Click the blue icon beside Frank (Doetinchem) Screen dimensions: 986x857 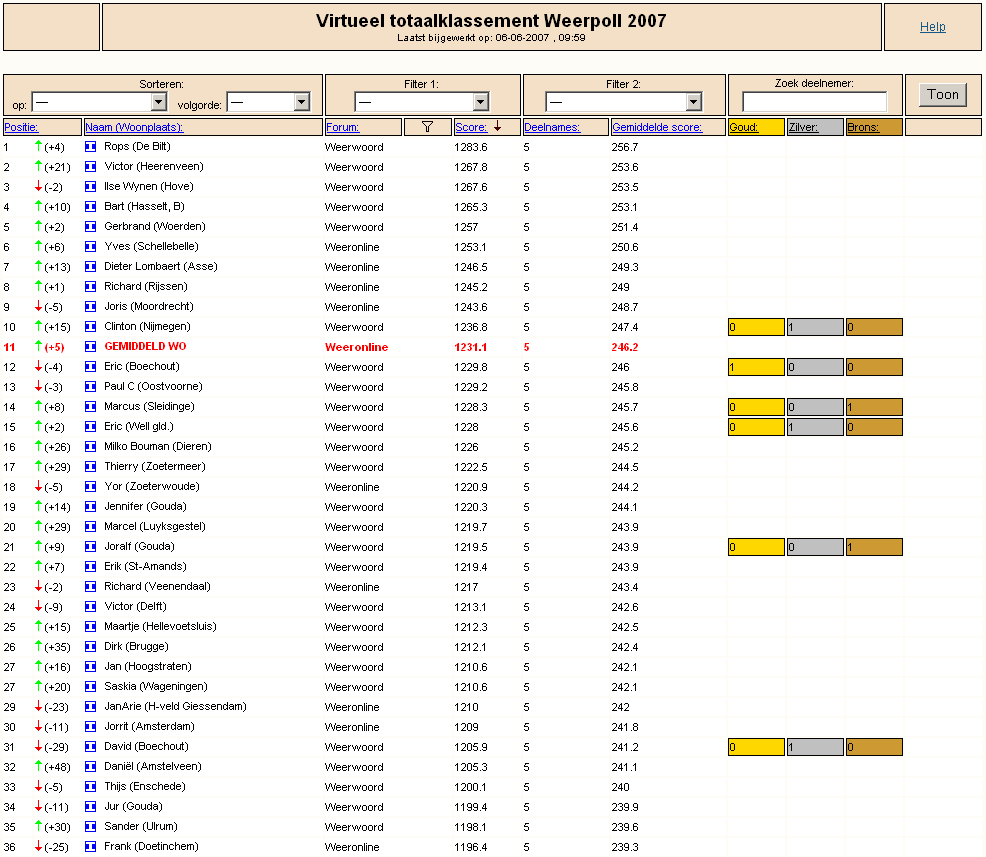tap(91, 846)
